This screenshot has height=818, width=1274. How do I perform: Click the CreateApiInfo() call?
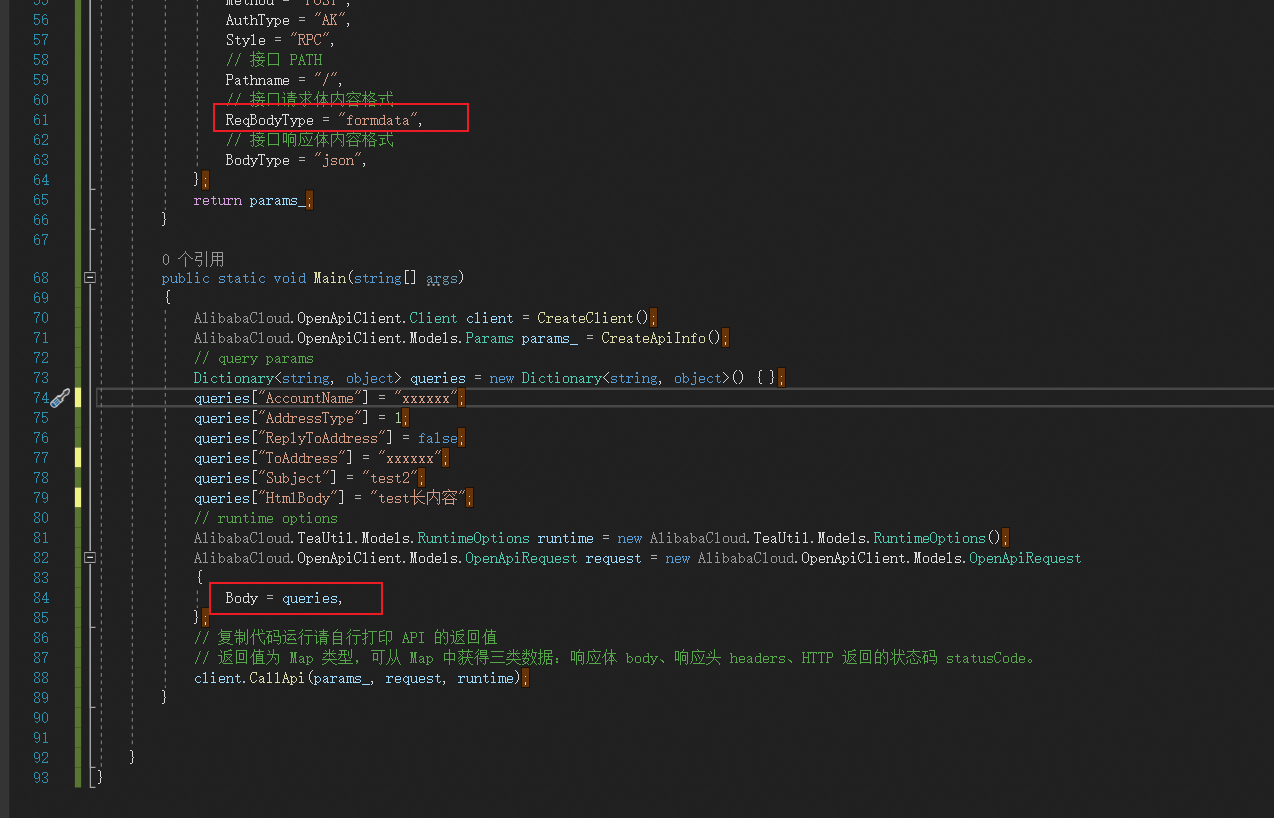(661, 338)
